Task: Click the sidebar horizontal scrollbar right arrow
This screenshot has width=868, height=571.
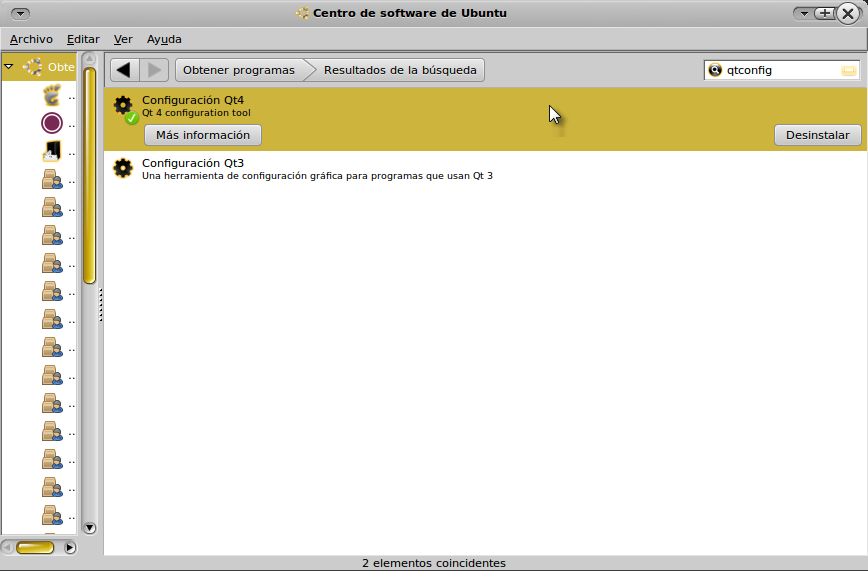Action: coord(70,548)
